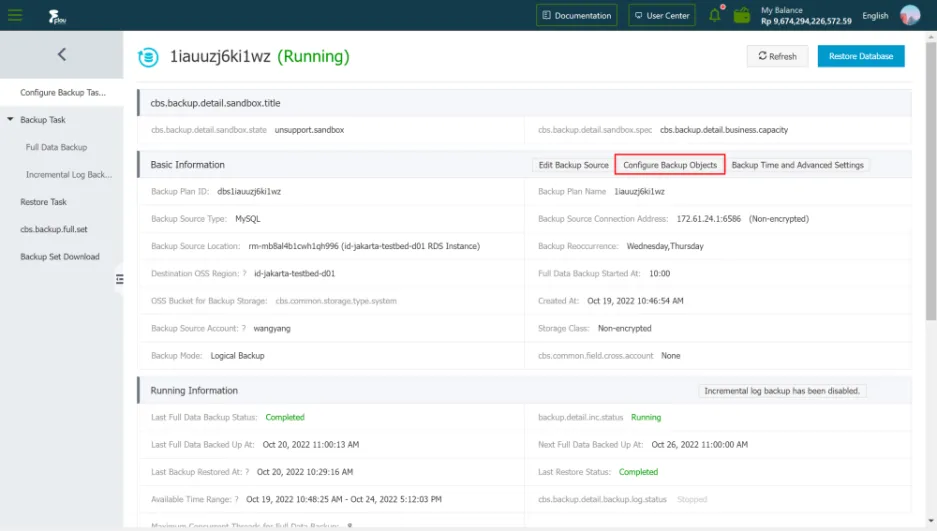Click the help icon next to Backup Source Account

(x=242, y=328)
